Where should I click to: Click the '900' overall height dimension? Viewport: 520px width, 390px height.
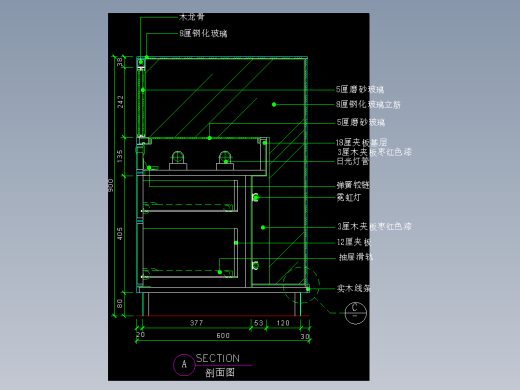[111, 185]
